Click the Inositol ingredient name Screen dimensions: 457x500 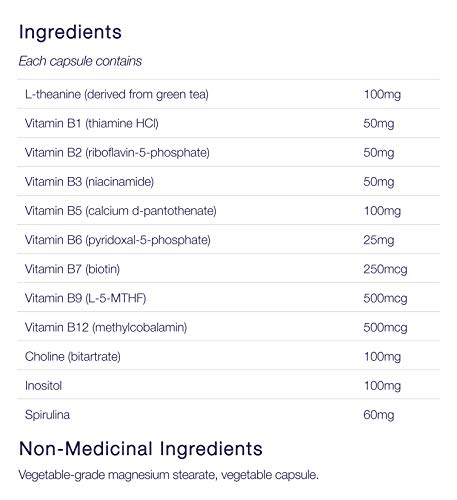43,385
